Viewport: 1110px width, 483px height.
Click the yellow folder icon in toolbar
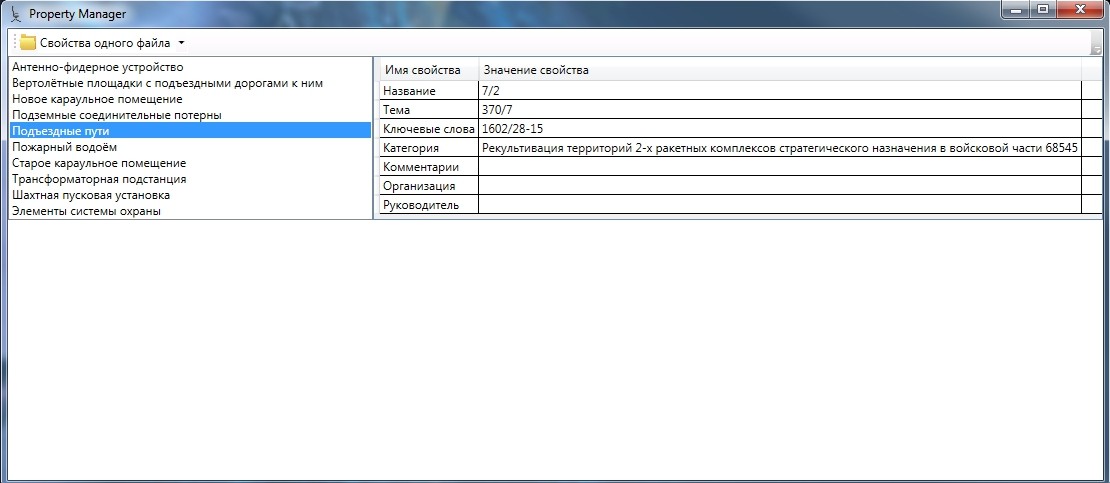[x=28, y=42]
